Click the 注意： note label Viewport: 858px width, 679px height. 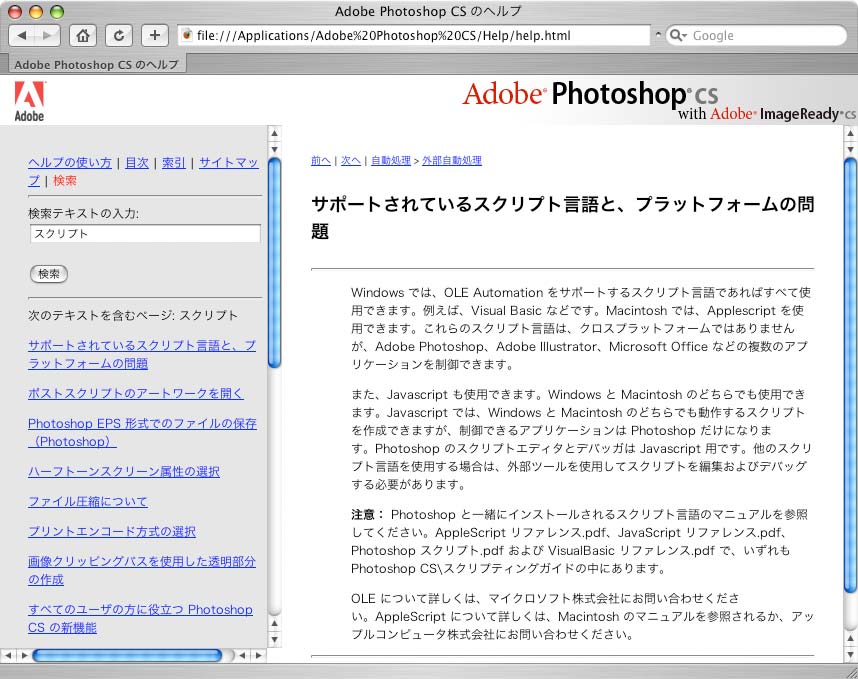pos(367,514)
